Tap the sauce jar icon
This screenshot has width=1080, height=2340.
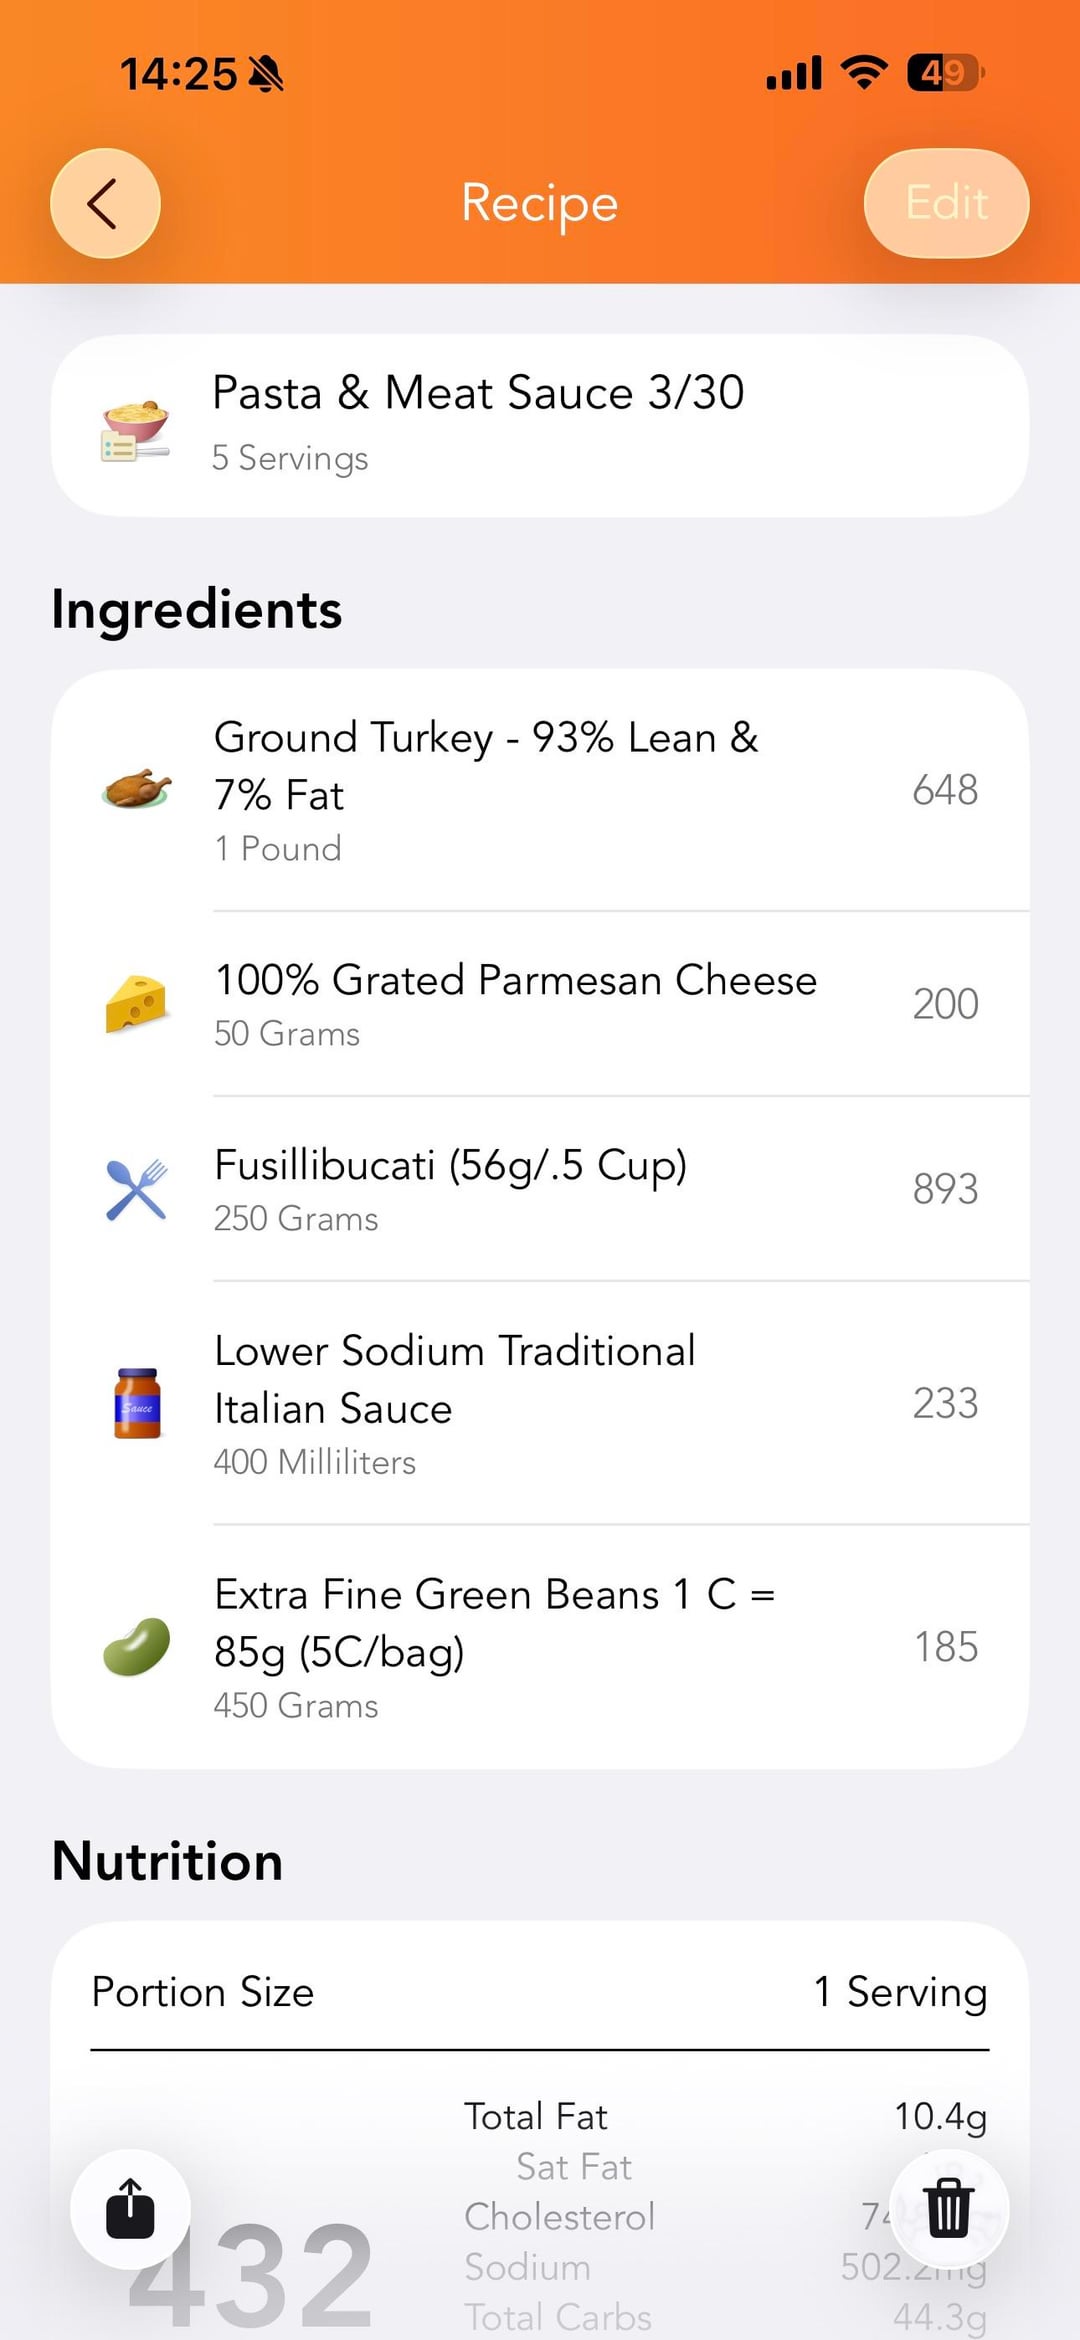click(x=137, y=1402)
